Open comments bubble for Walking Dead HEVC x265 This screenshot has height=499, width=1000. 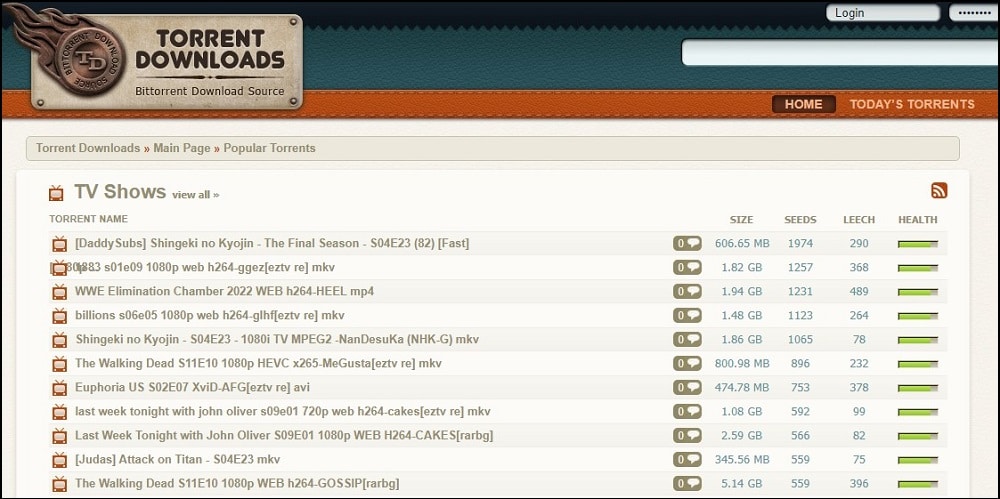[687, 363]
